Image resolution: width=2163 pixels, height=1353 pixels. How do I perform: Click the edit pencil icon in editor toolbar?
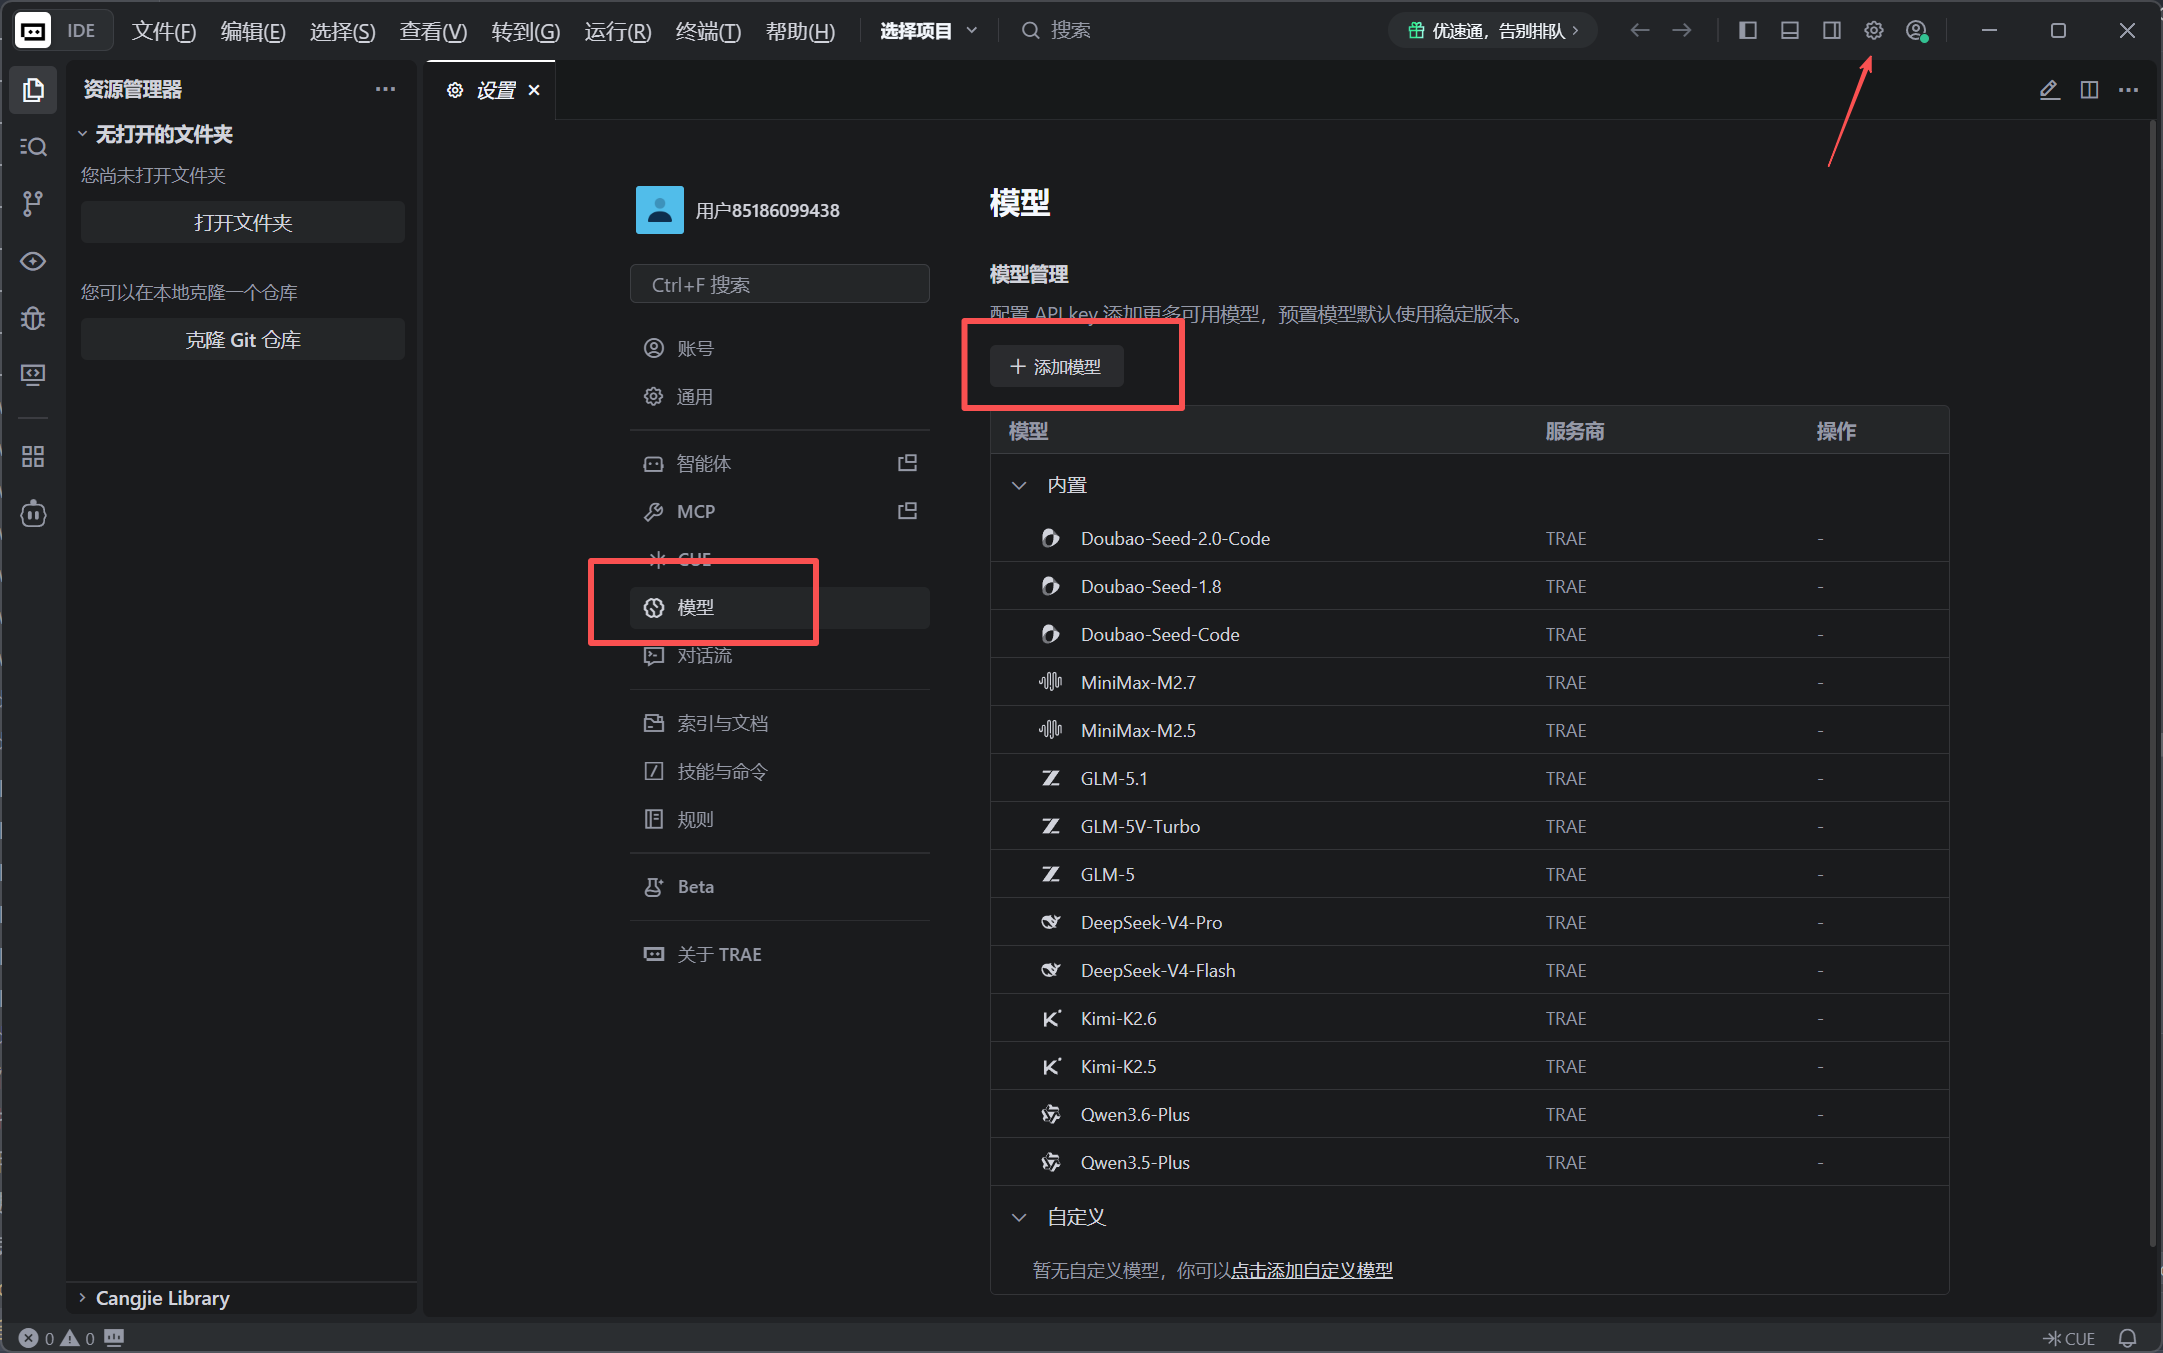click(2049, 90)
